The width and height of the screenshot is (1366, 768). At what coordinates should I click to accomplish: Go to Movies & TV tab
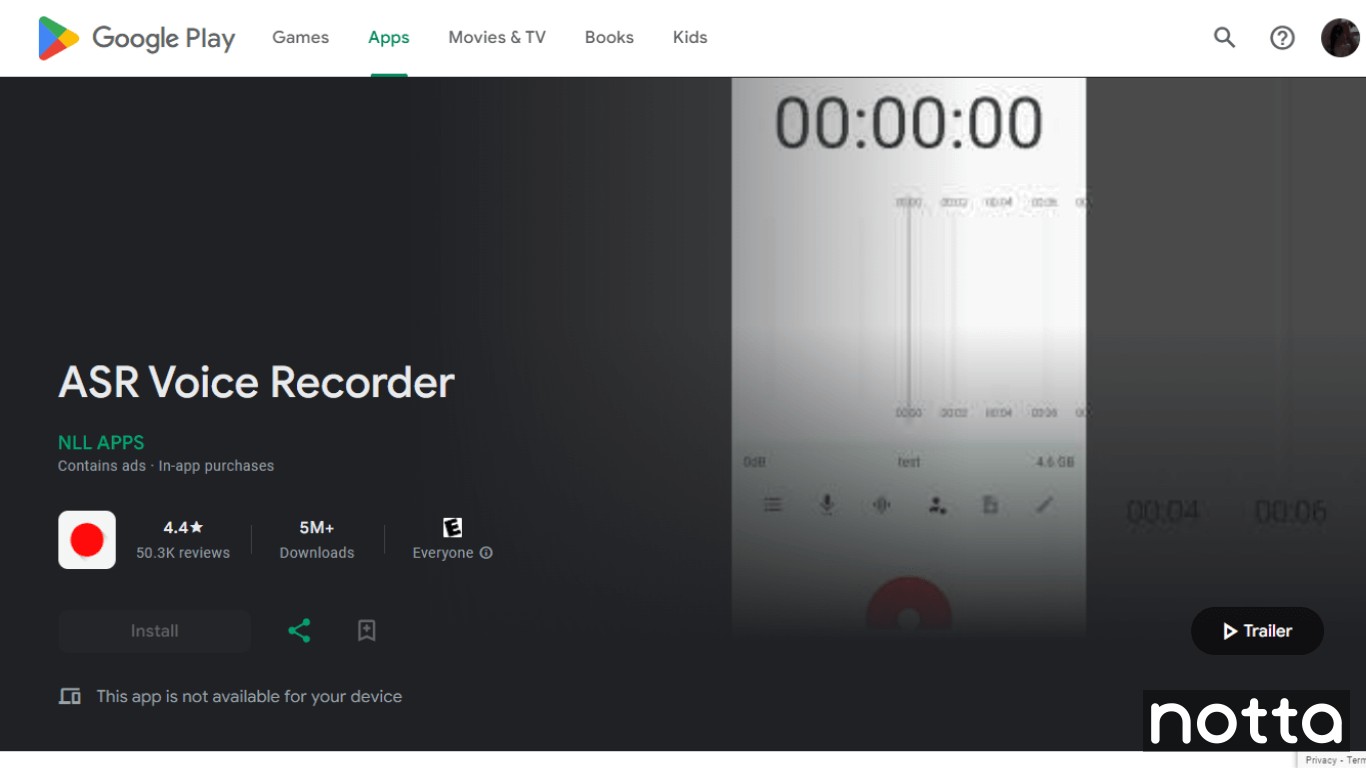pyautogui.click(x=497, y=38)
